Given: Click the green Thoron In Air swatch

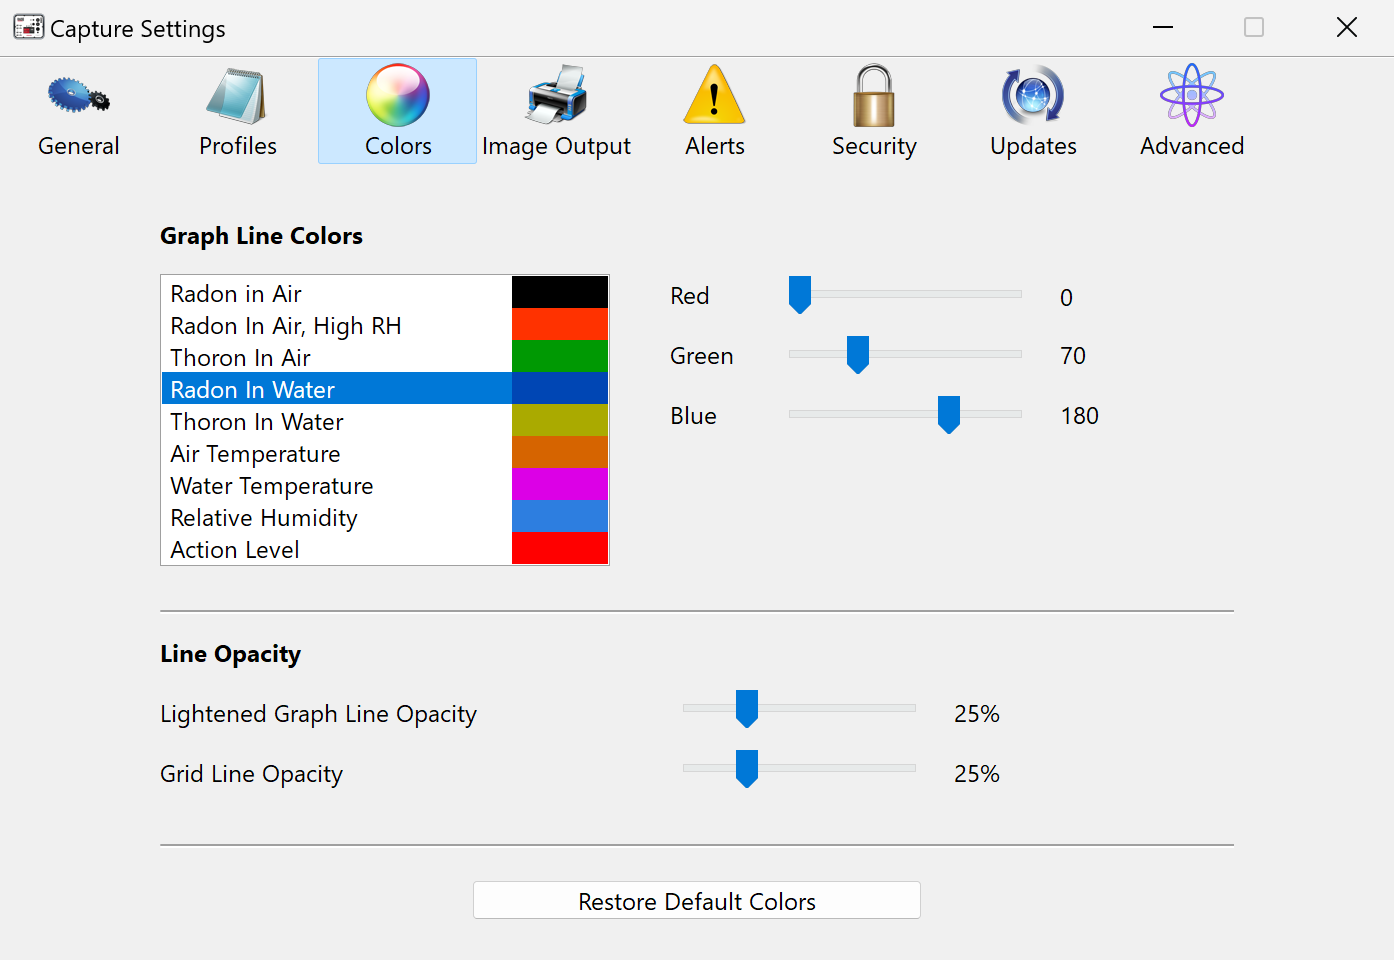Looking at the screenshot, I should 559,356.
